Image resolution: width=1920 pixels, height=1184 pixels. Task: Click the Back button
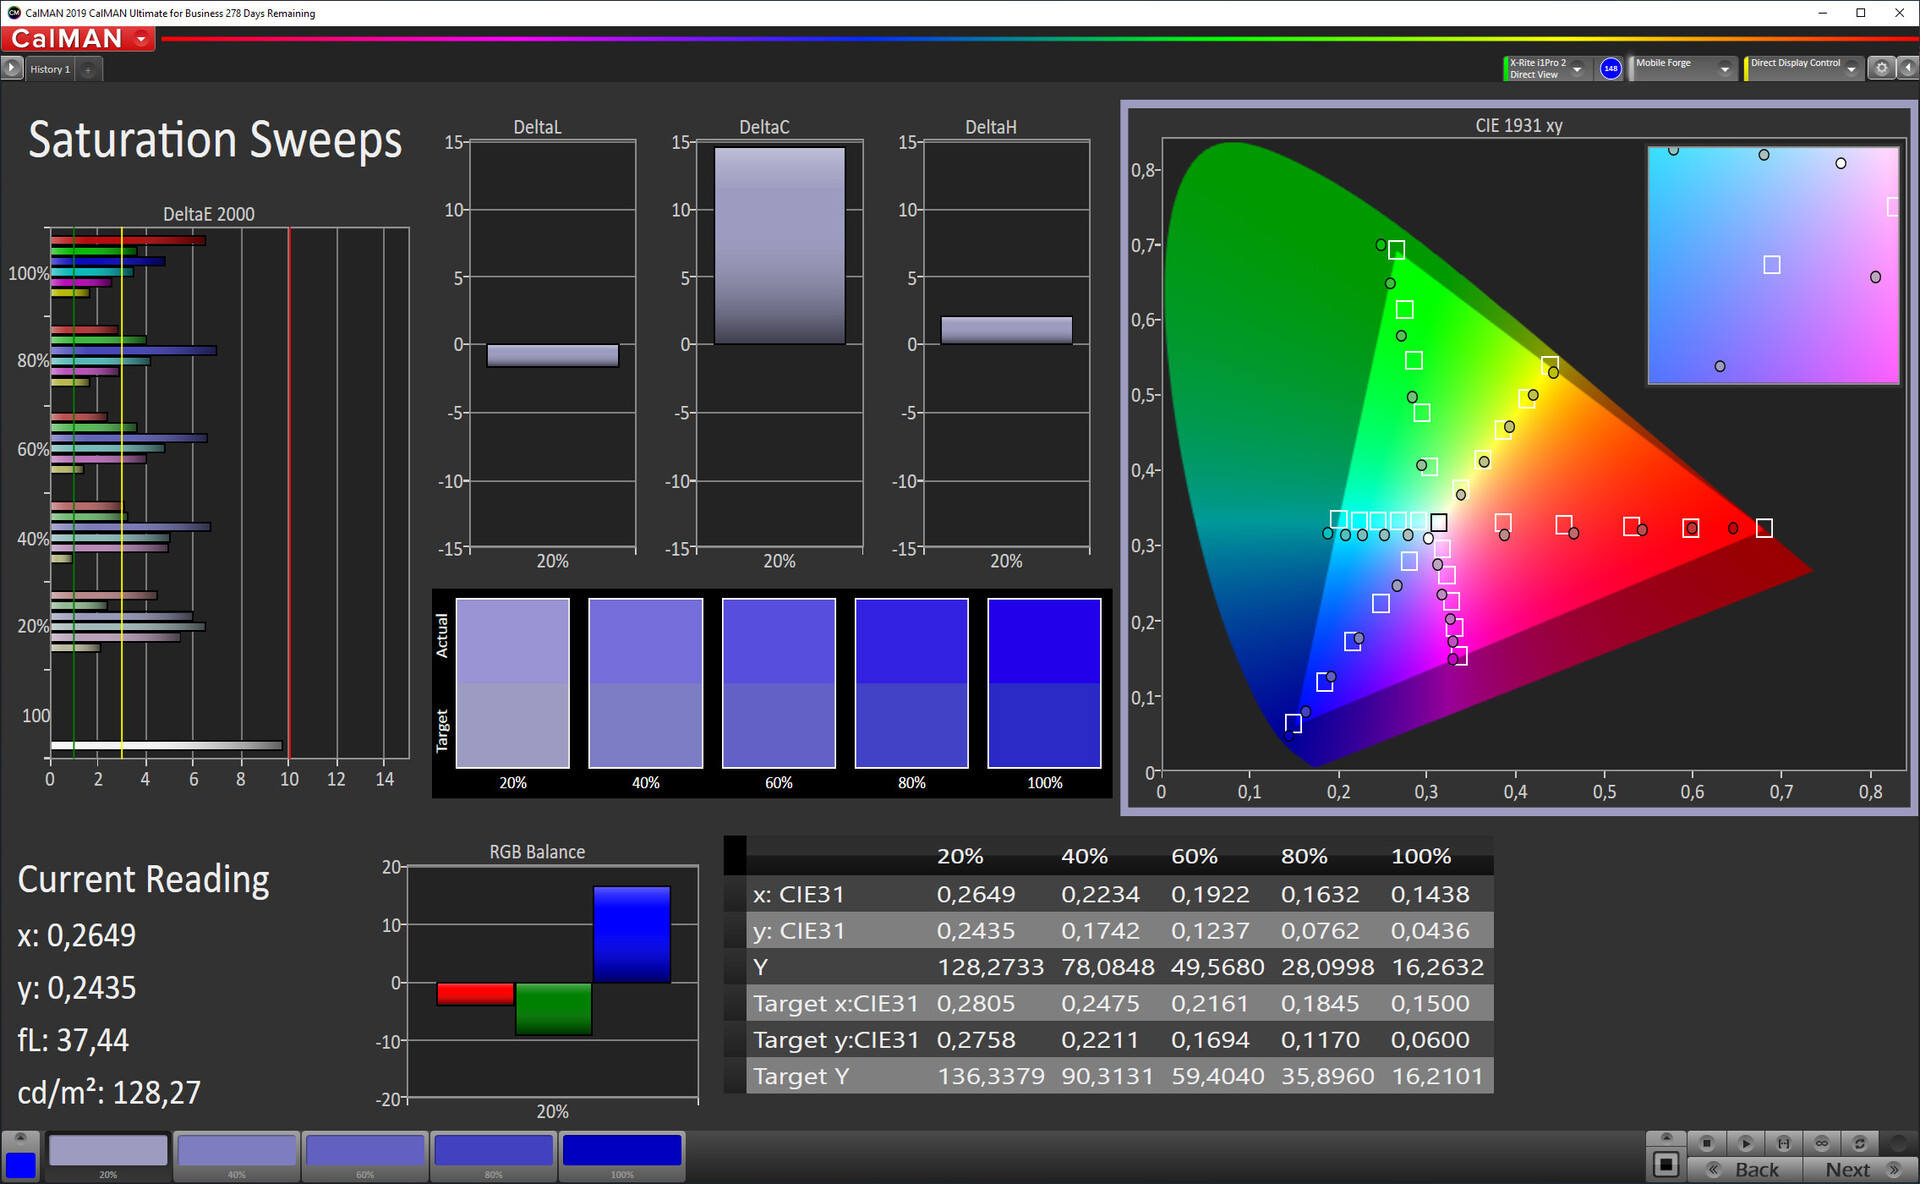(1745, 1169)
